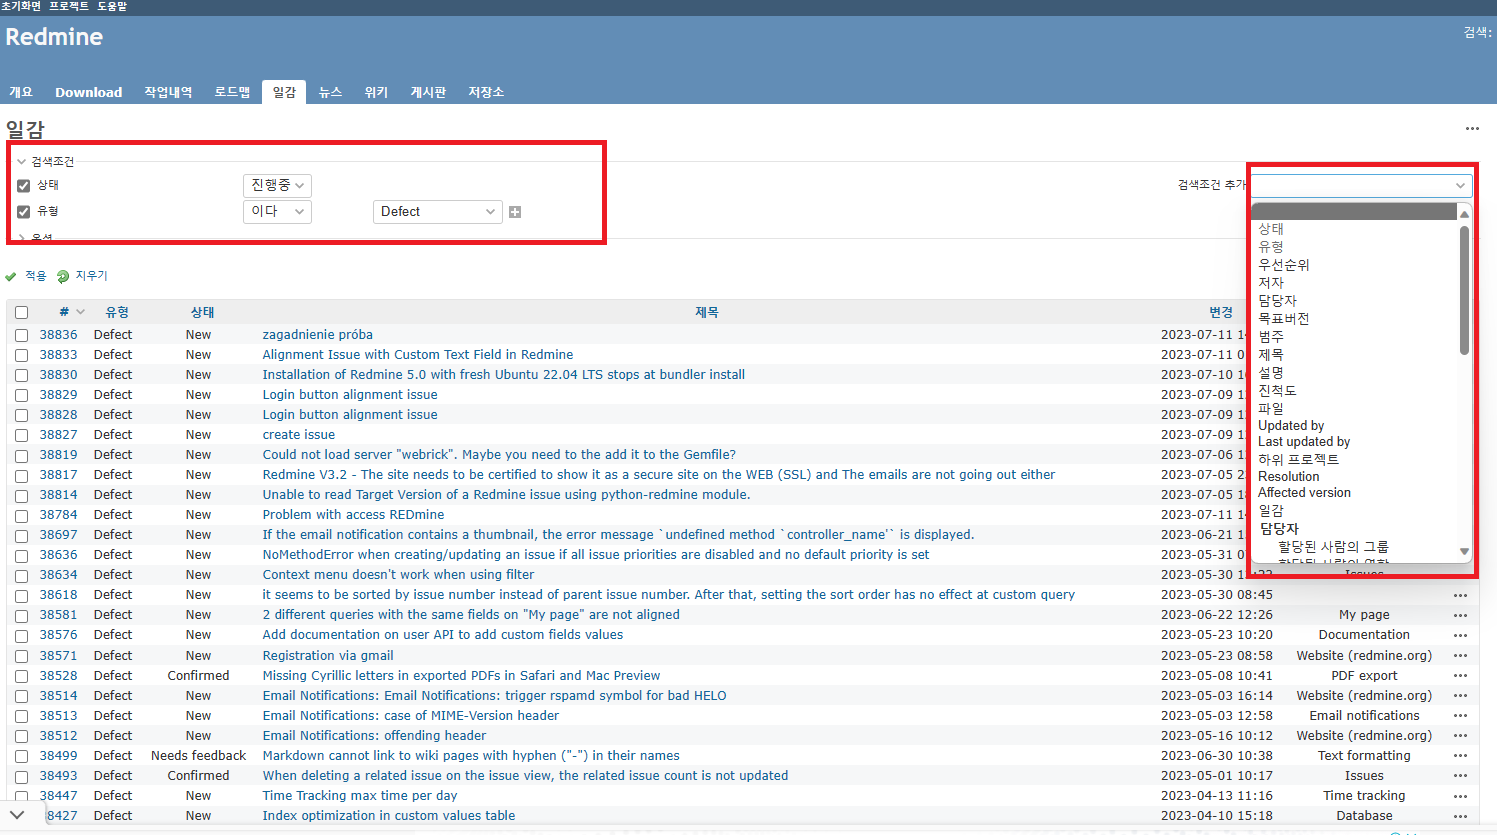Image resolution: width=1497 pixels, height=835 pixels.
Task: Open actions menu for Database row
Action: [1461, 816]
